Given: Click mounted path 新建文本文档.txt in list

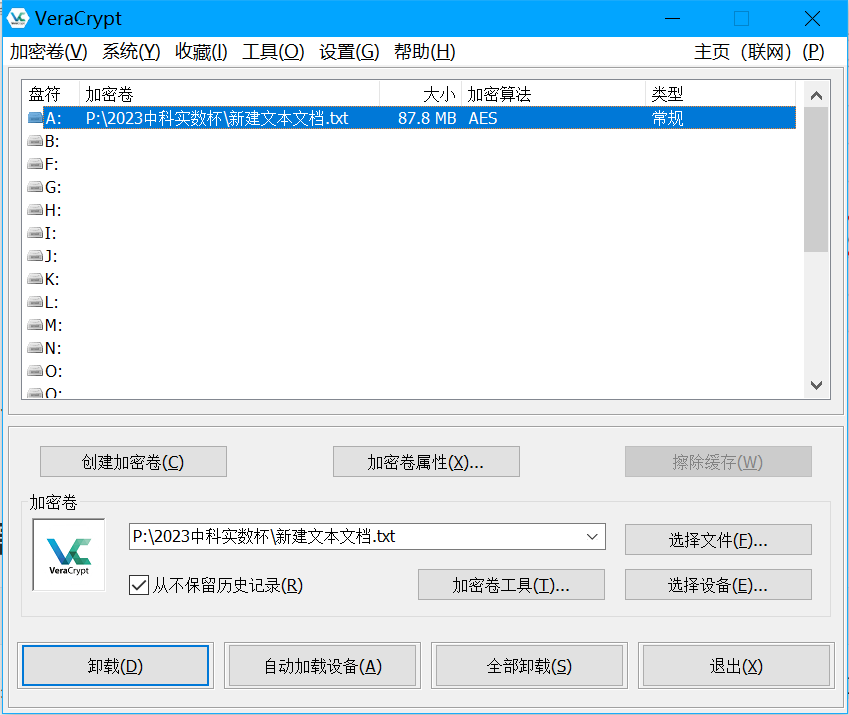Looking at the screenshot, I should 217,118.
